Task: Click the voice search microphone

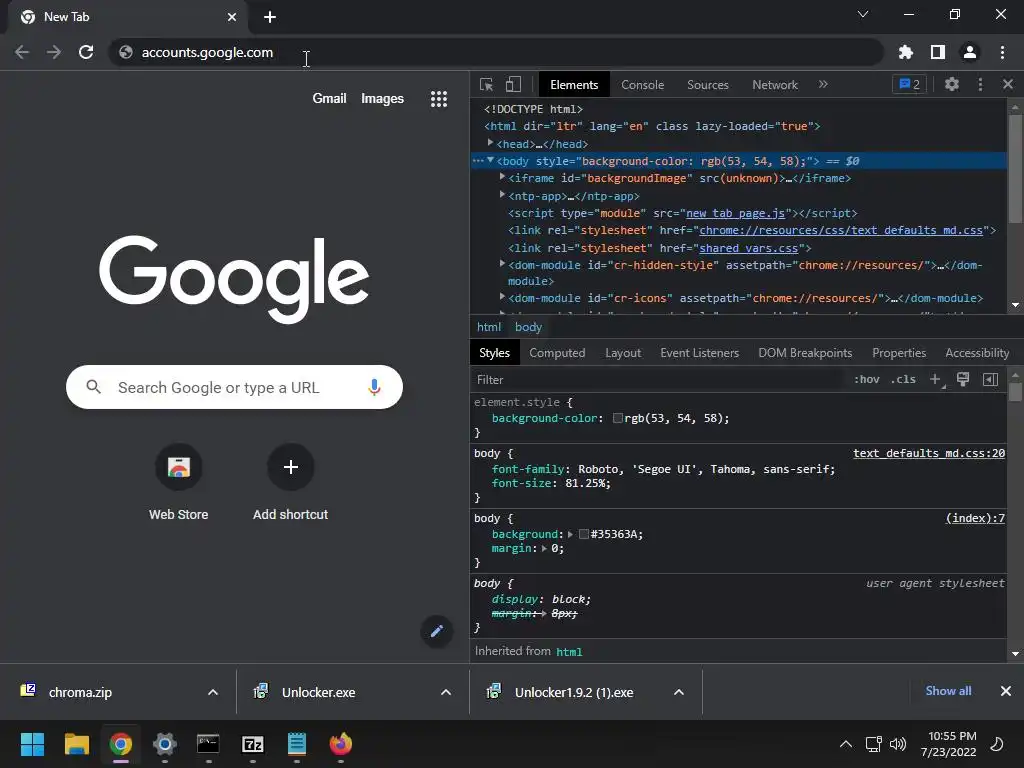Action: coord(374,387)
